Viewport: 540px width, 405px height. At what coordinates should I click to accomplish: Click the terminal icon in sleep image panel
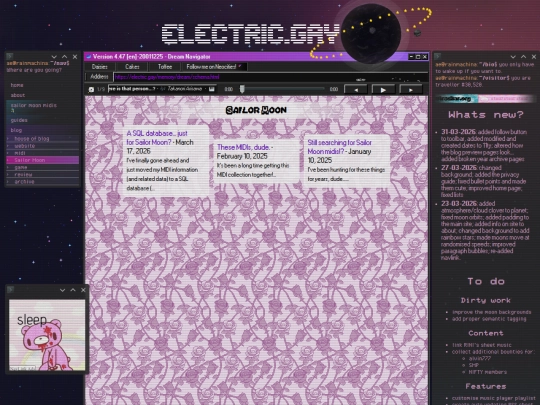pos(10,290)
